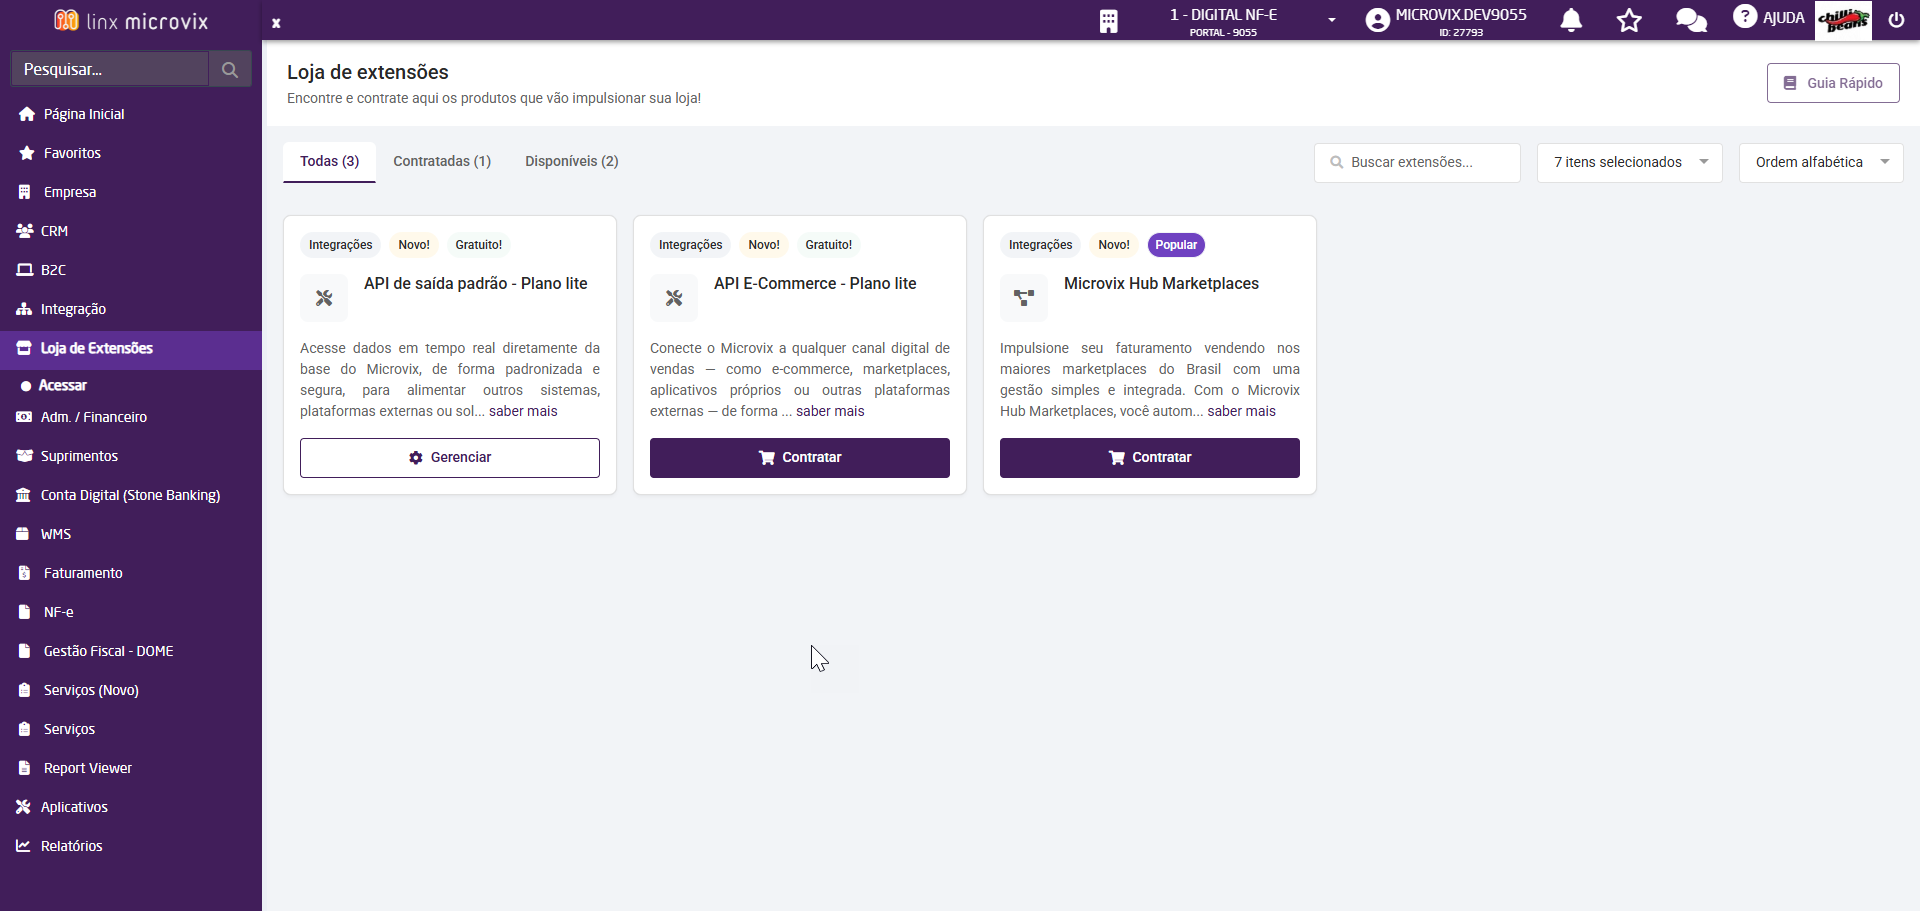1920x911 pixels.
Task: Click the user account avatar icon
Action: point(1378,20)
